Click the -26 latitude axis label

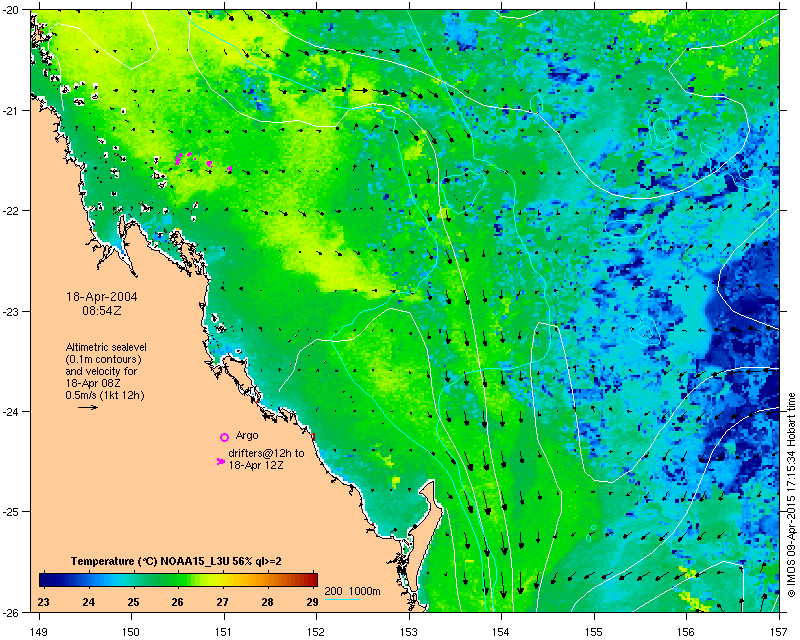[11, 612]
